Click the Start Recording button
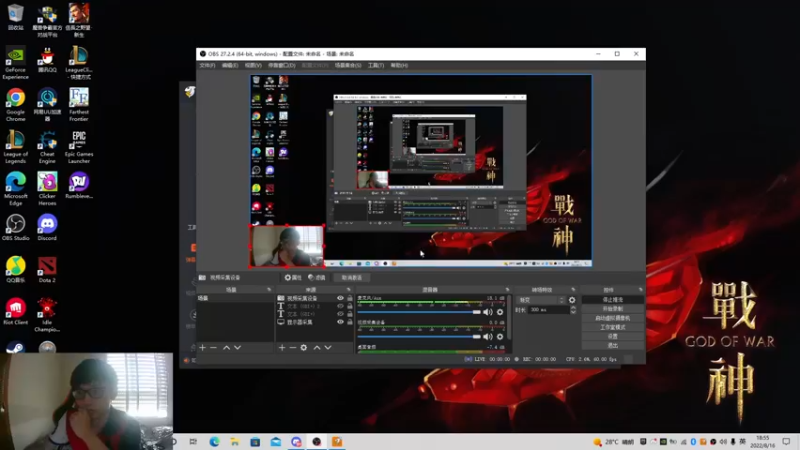Screen dimensions: 800x450 612,309
